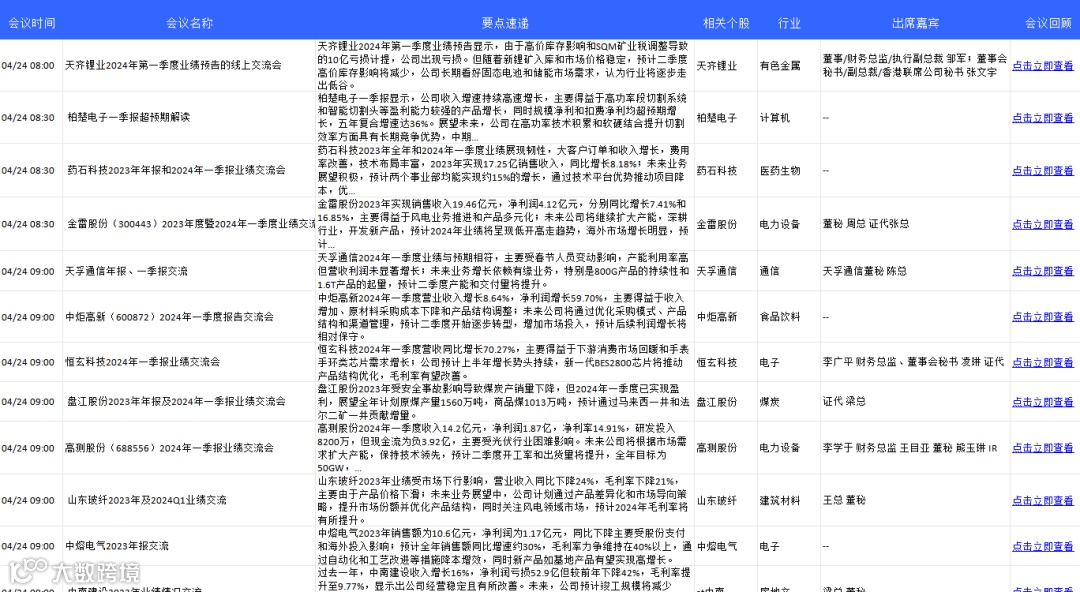Click 盘江股份 in the 相关个股 column
The width and height of the screenshot is (1080, 592).
coord(716,401)
